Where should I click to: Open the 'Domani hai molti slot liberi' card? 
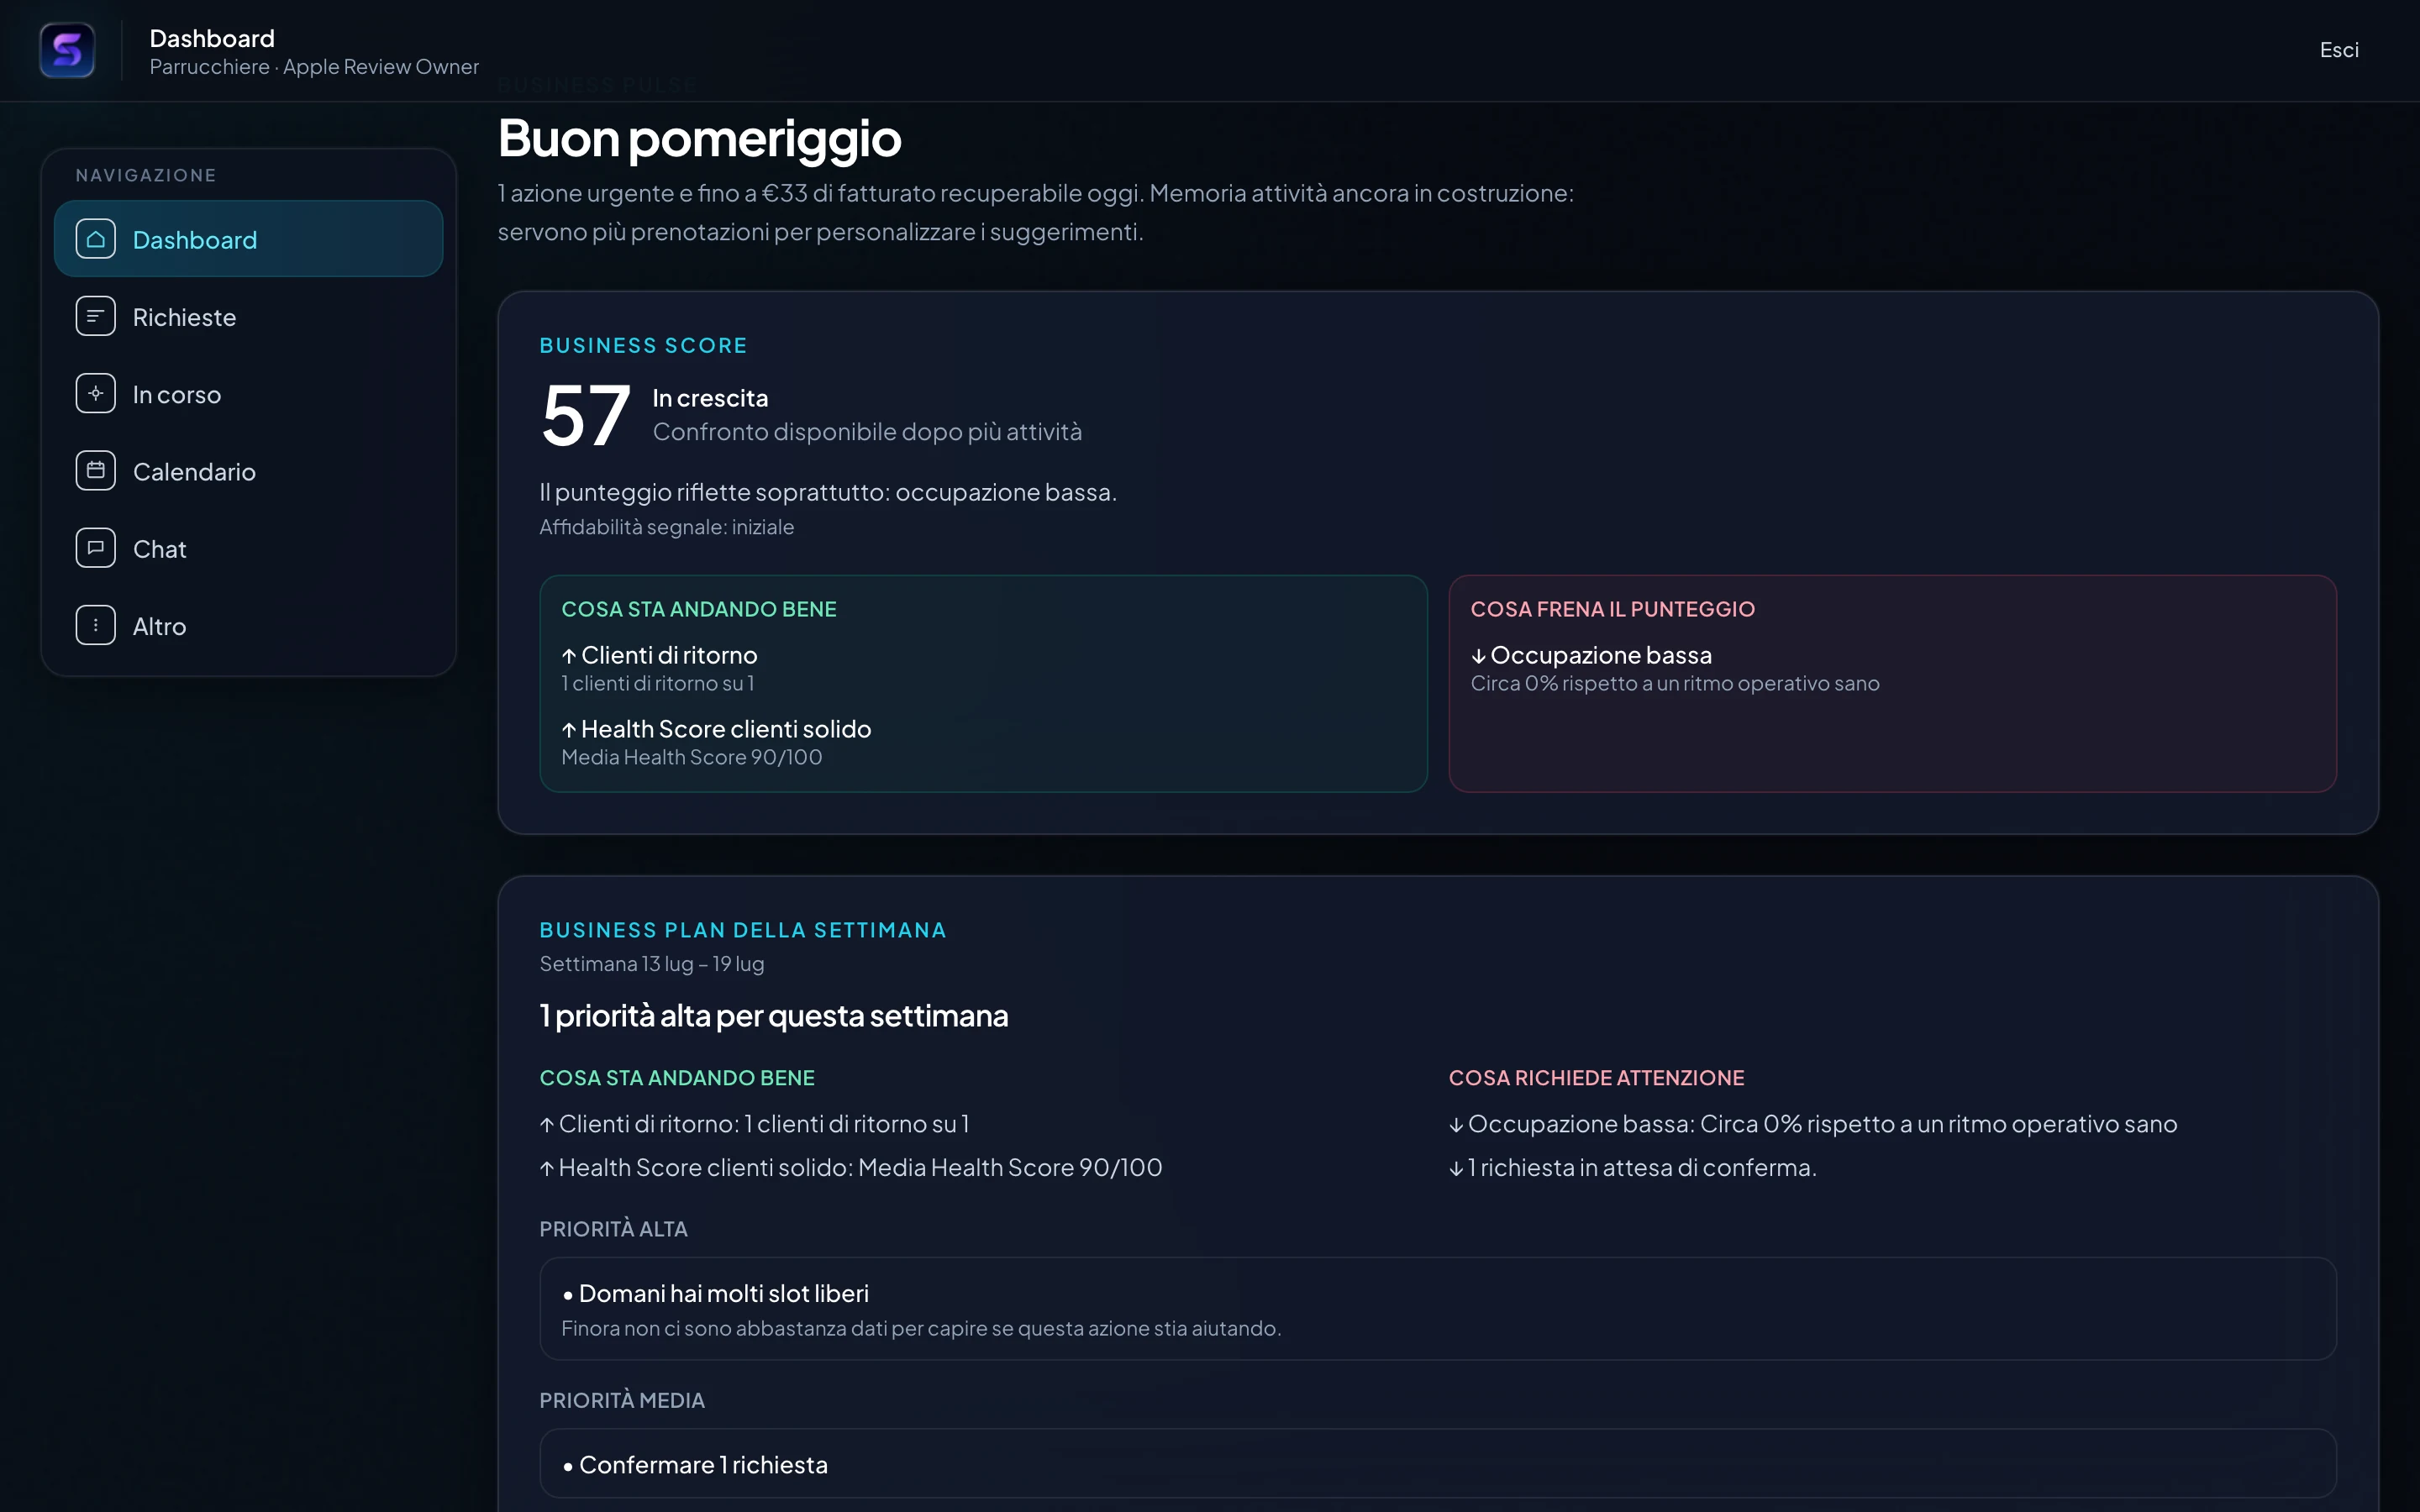[x=1437, y=1308]
